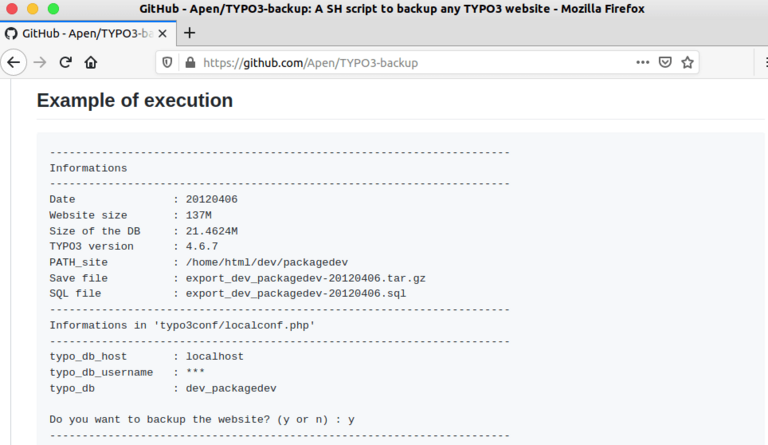Bookmark this page with the star
The width and height of the screenshot is (768, 445).
click(687, 62)
